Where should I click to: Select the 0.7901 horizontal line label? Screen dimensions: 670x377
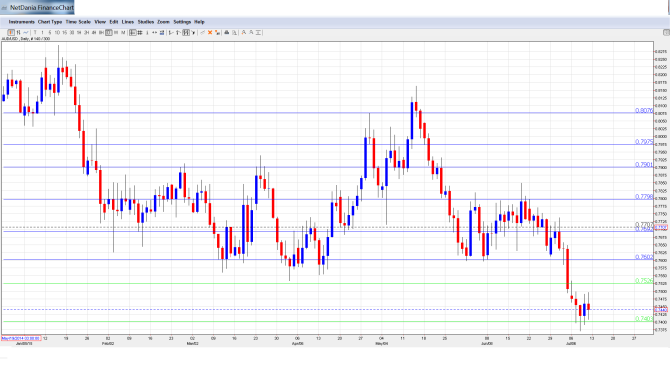click(644, 165)
